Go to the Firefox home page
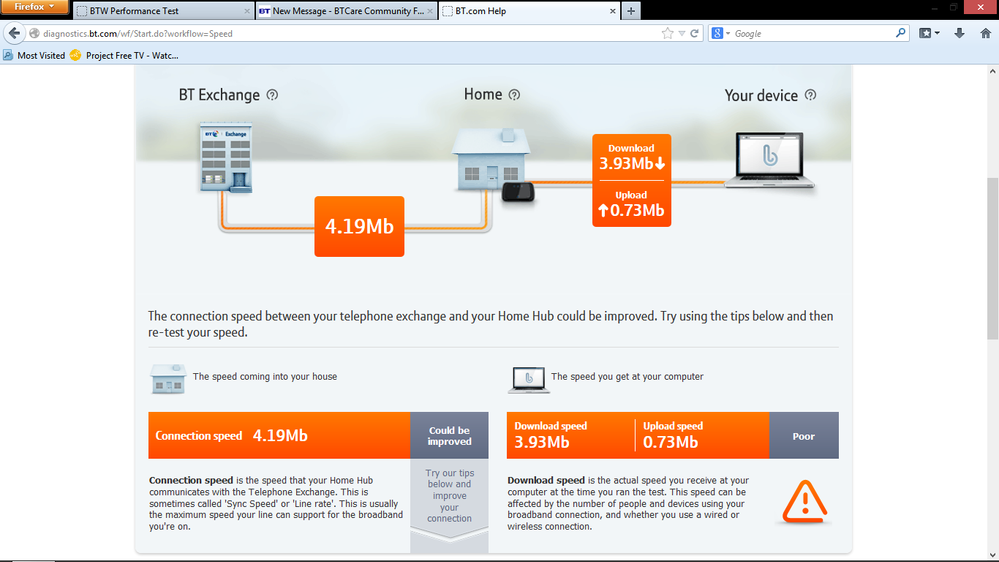 985,33
